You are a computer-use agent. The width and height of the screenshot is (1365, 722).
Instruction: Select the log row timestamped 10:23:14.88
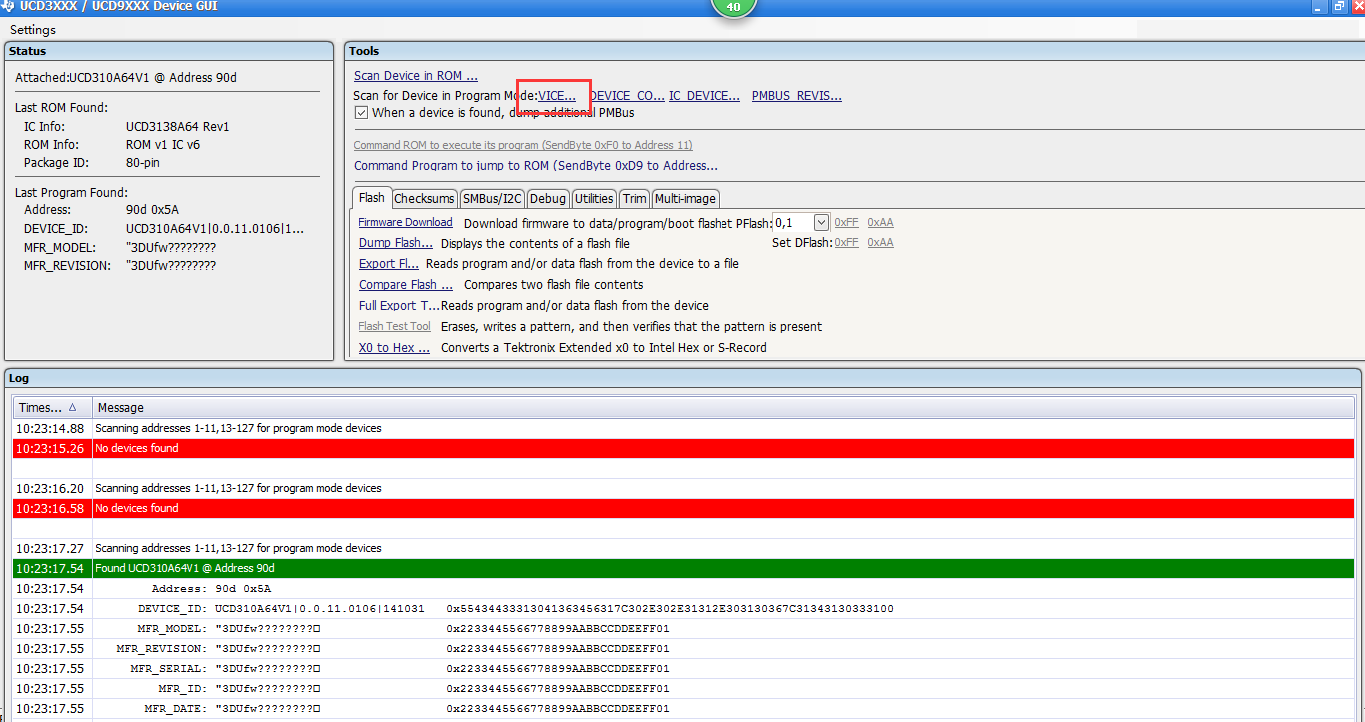(684, 428)
